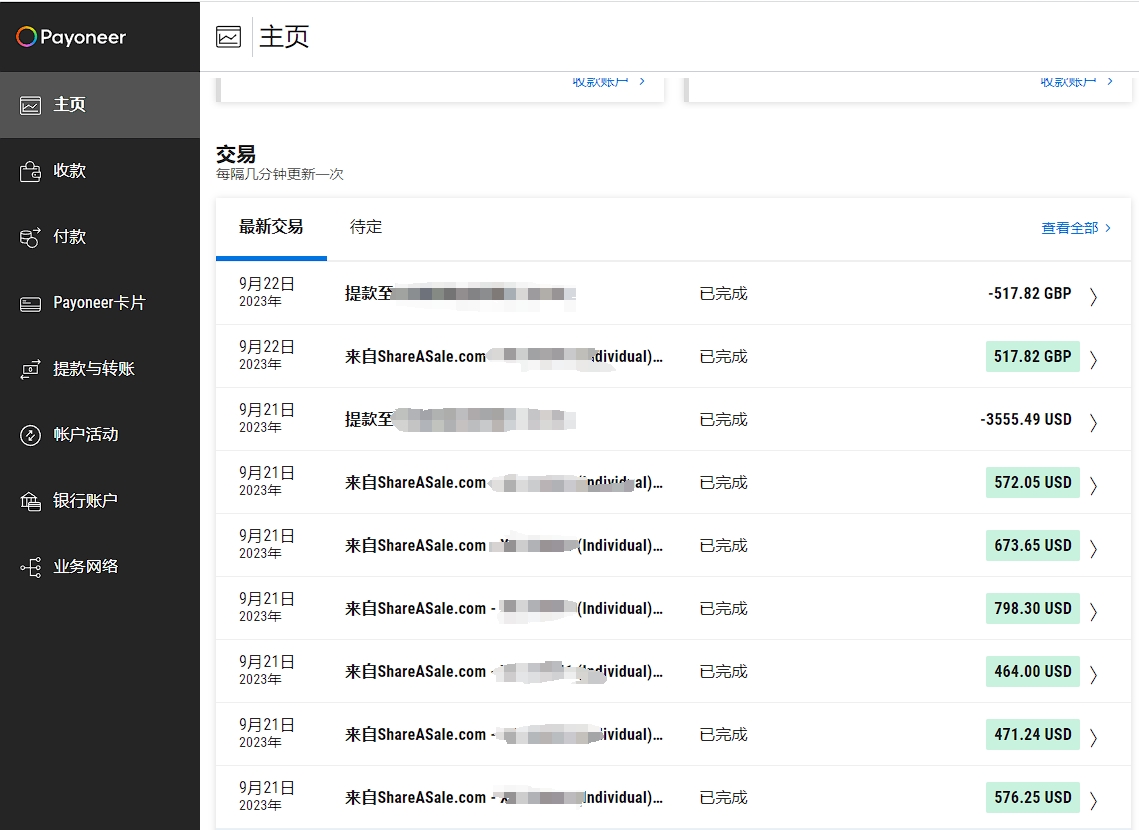The height and width of the screenshot is (830, 1139).
Task: Click the green 517.82 GBP amount badge
Action: click(1032, 357)
